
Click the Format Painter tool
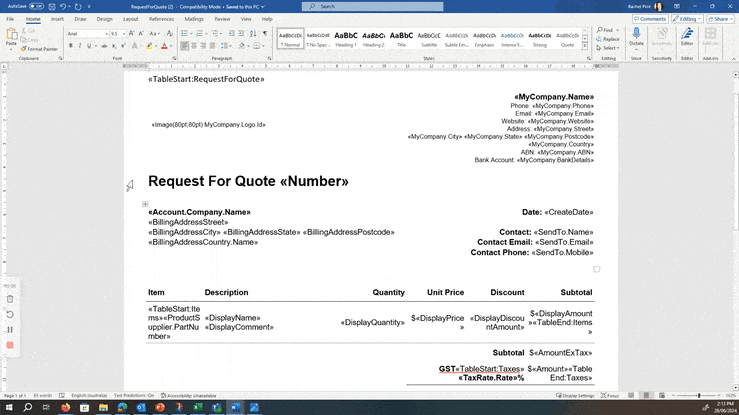[41, 48]
